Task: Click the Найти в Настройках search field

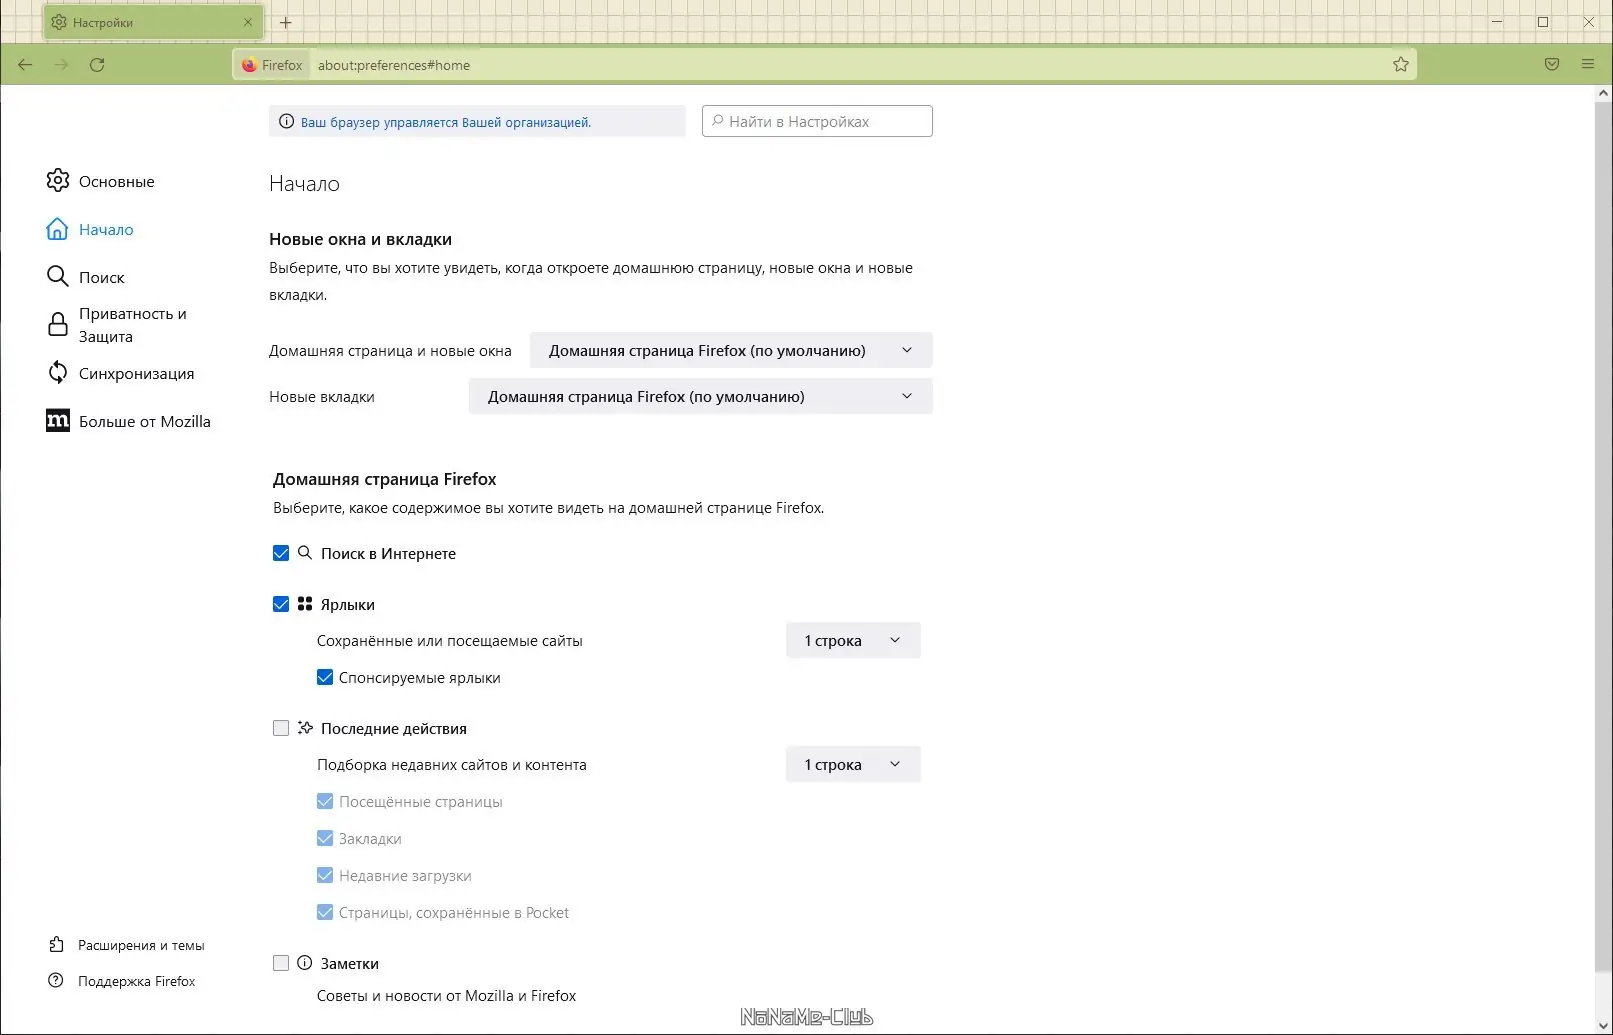Action: tap(817, 121)
